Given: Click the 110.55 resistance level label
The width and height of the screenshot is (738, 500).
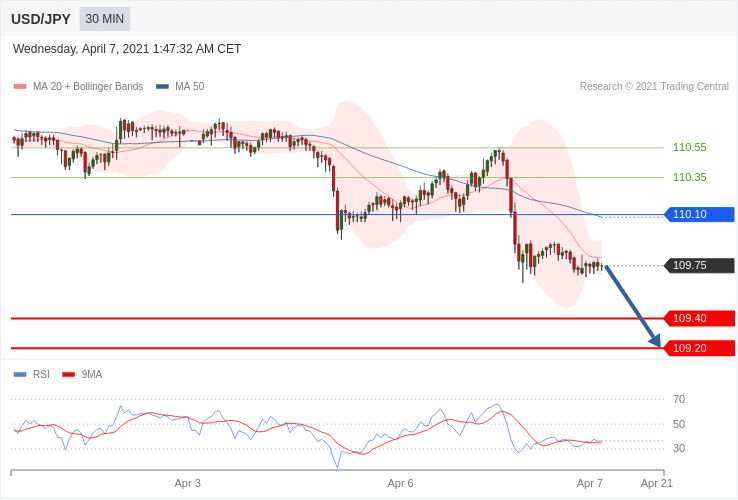Looking at the screenshot, I should 690,147.
